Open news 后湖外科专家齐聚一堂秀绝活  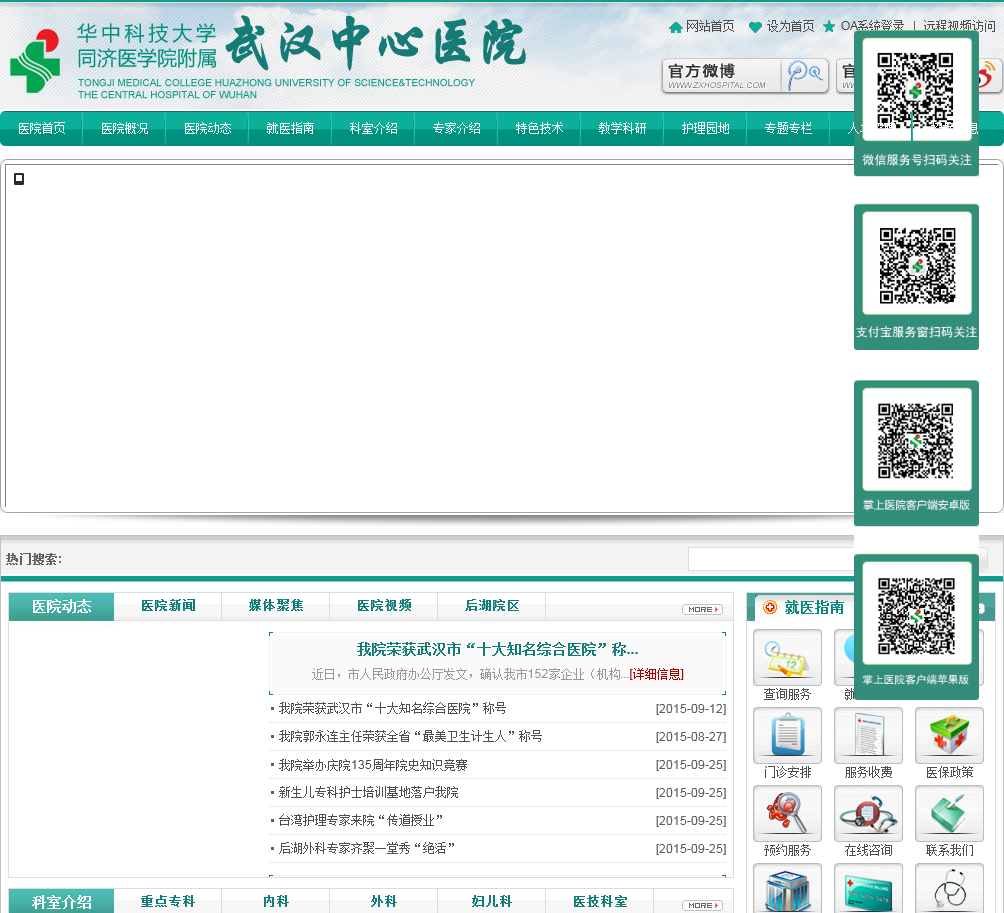[x=367, y=848]
